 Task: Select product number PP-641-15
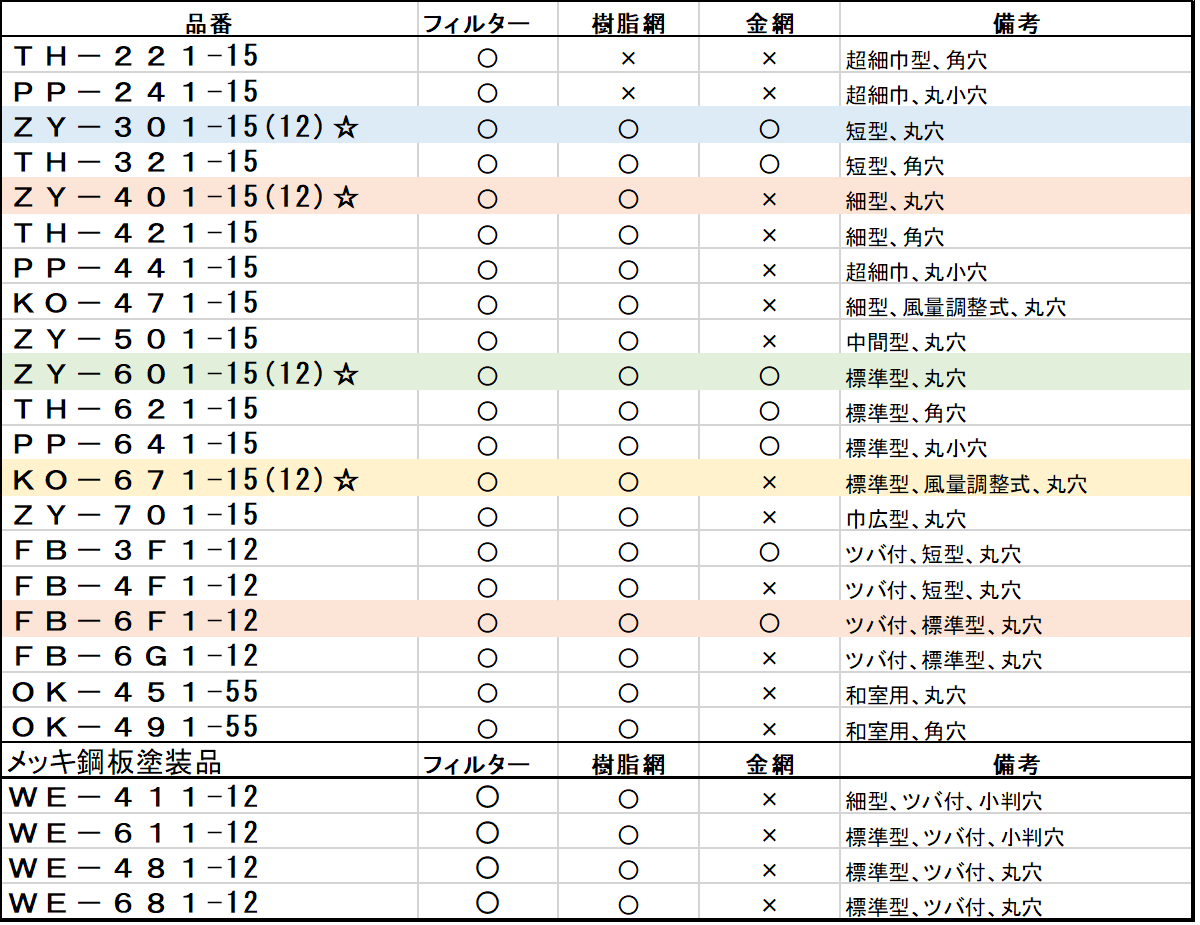pos(136,444)
